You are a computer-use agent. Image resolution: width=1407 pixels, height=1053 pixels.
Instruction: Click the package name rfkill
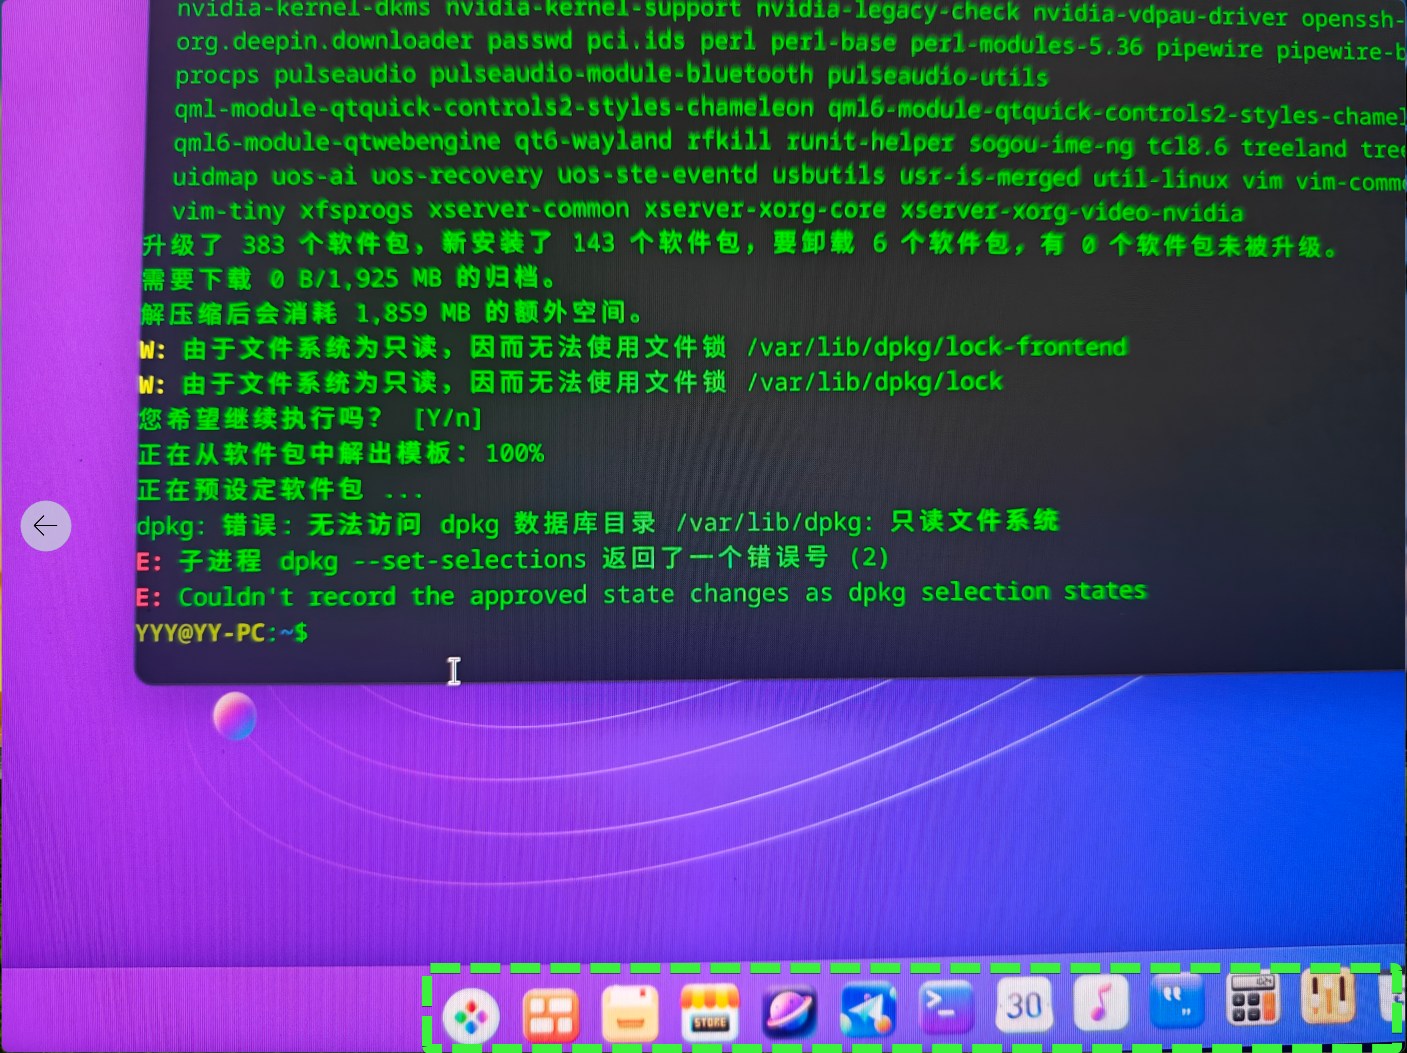[729, 141]
